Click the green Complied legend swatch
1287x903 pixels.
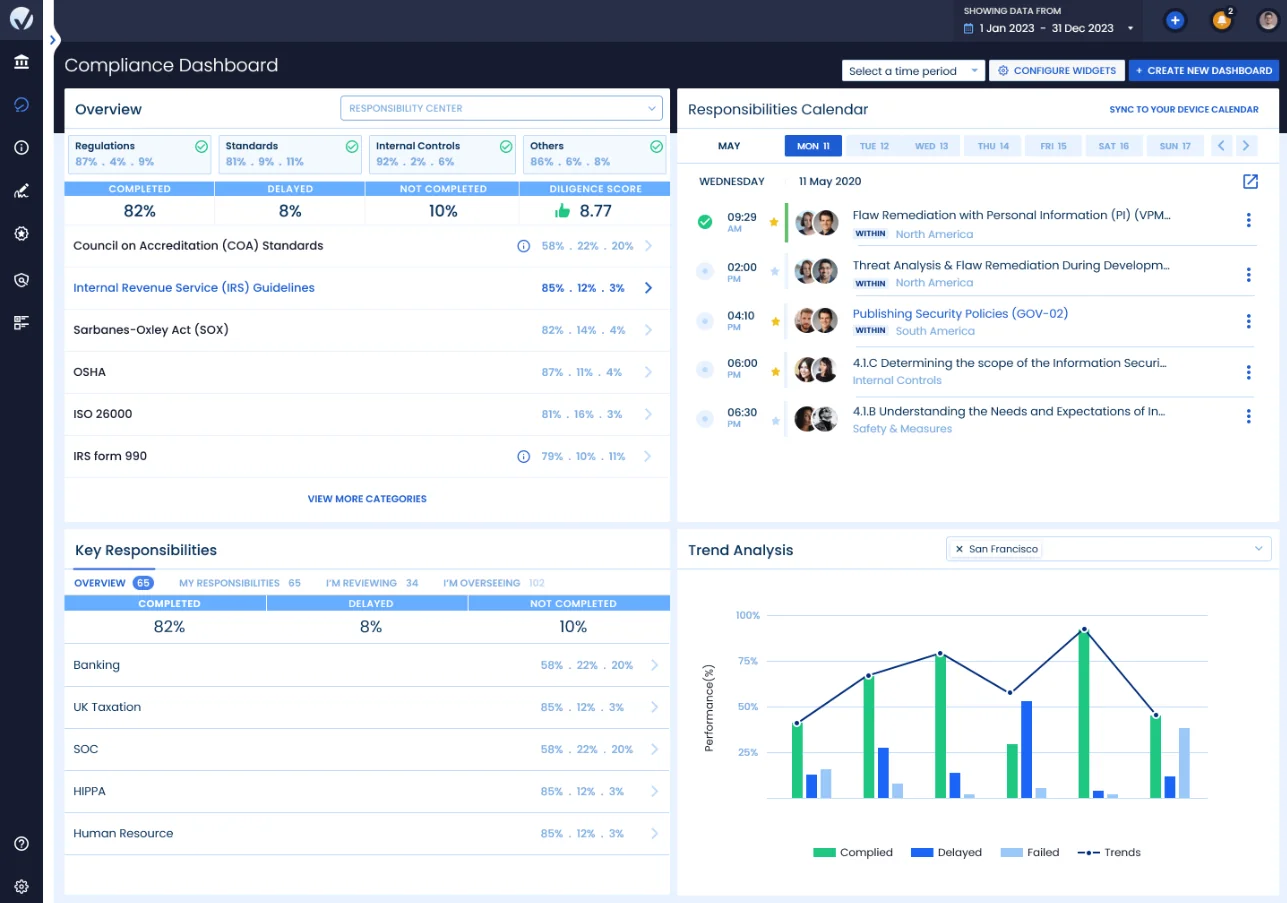(x=824, y=853)
